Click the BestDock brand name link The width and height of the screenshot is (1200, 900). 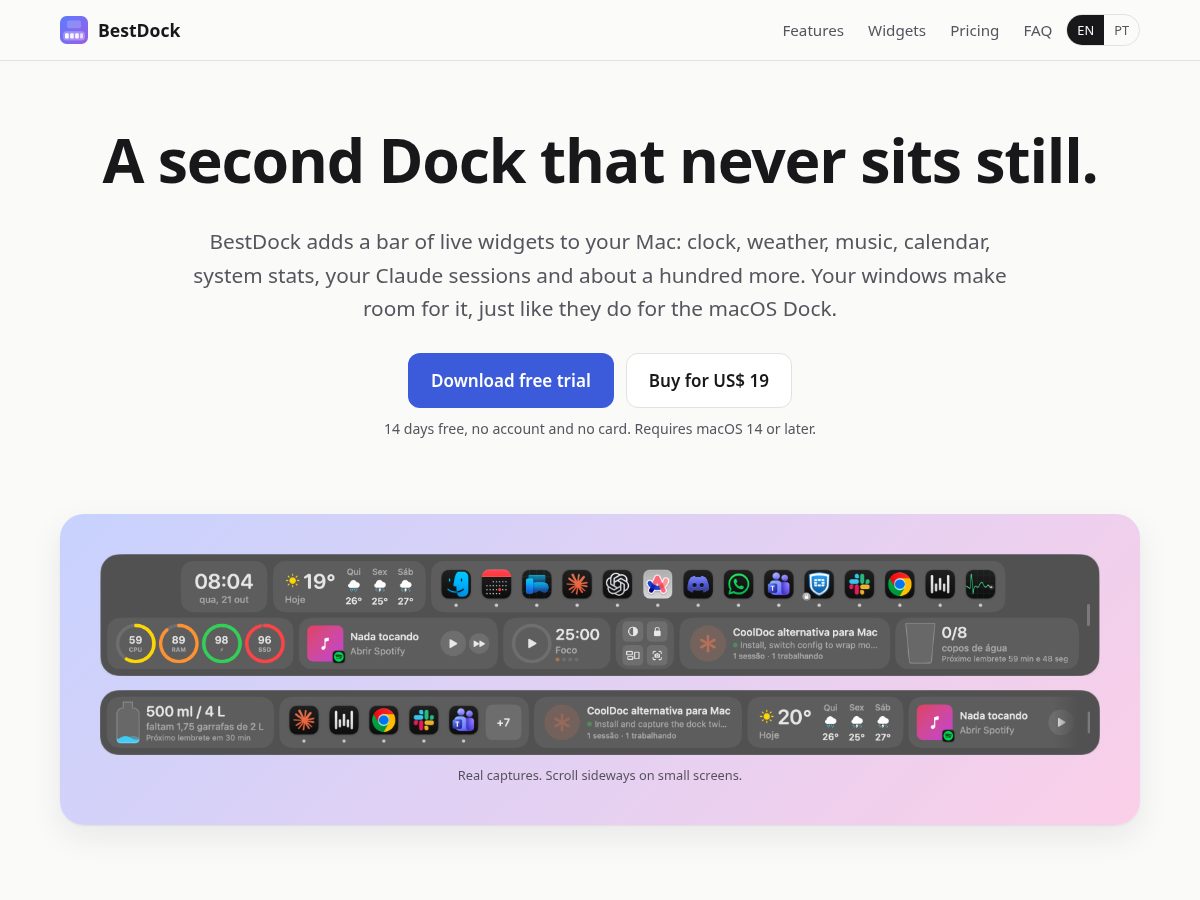coord(139,30)
